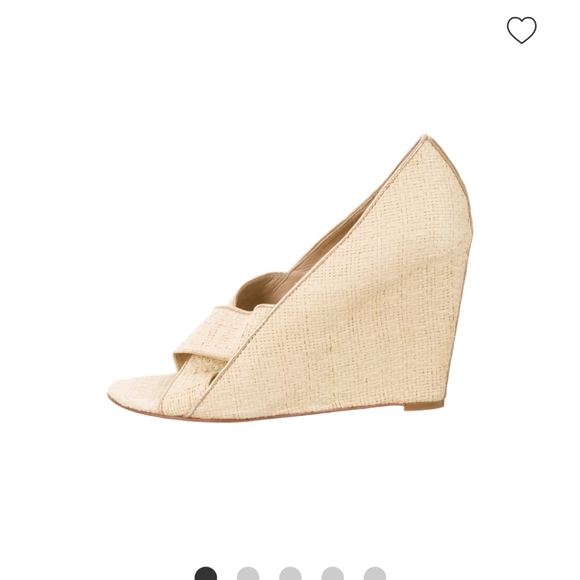This screenshot has width=580, height=580.
Task: Select the first dark carousel dot
Action: [x=206, y=573]
